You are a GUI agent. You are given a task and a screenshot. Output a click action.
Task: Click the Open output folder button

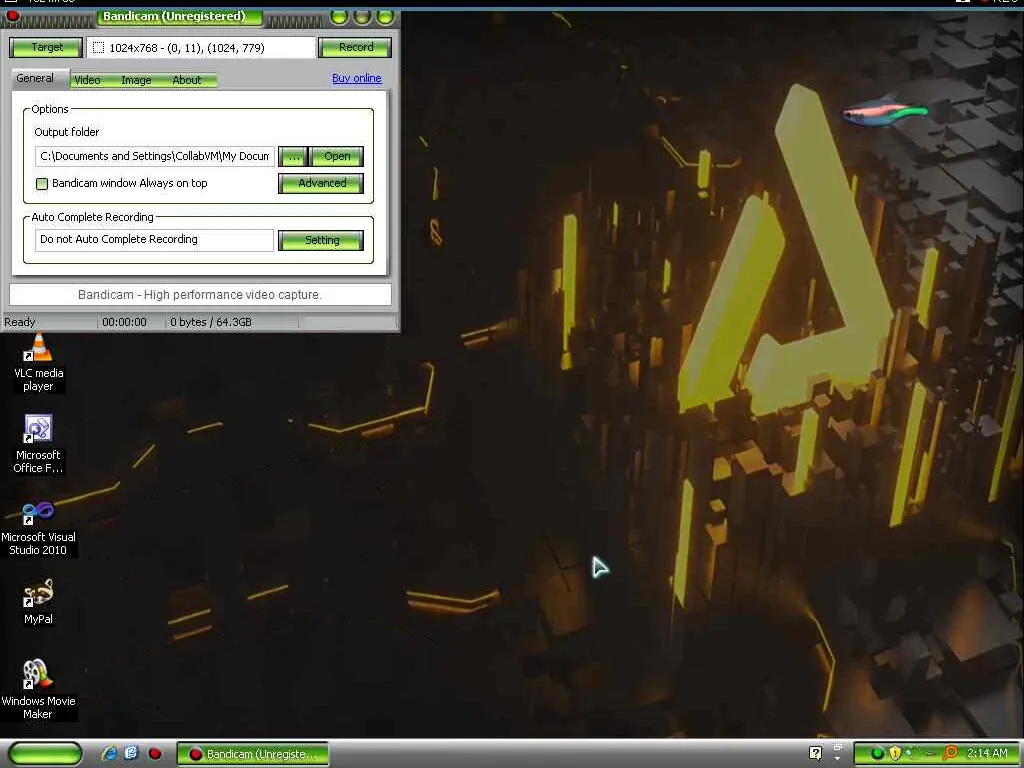[337, 157]
